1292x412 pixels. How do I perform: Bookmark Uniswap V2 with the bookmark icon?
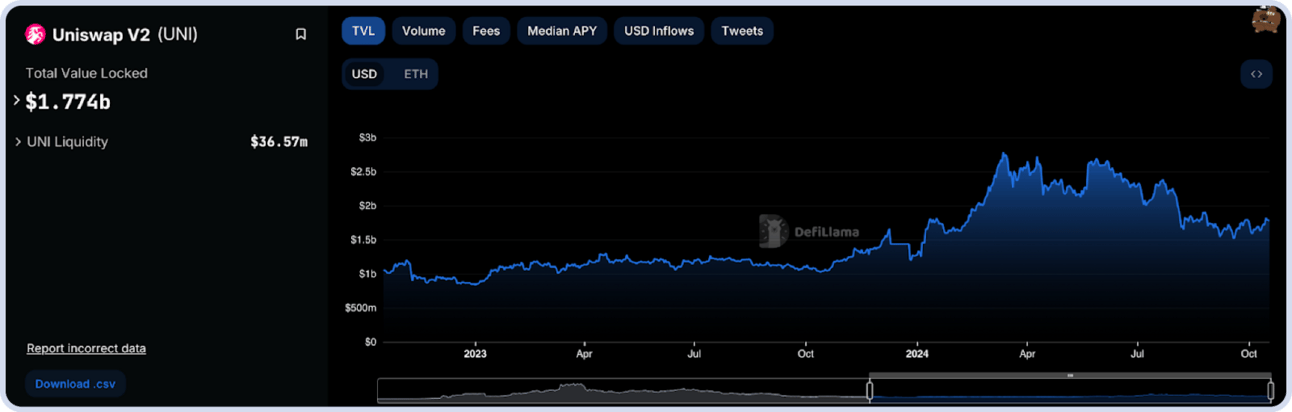(300, 34)
